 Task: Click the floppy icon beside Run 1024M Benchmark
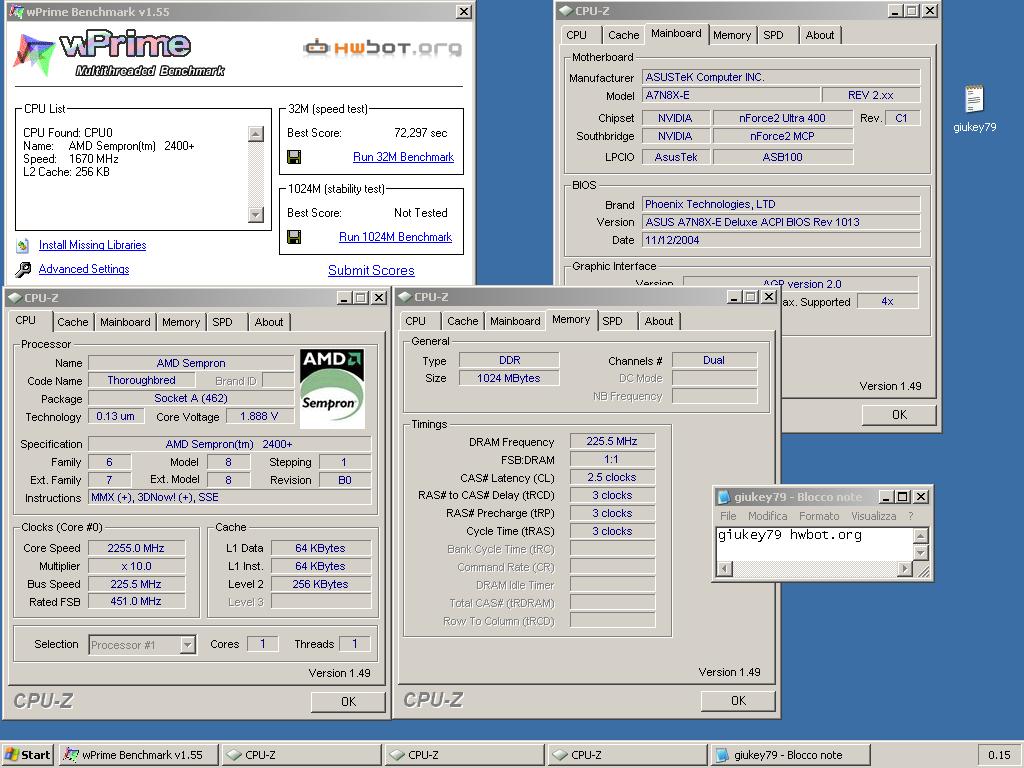point(294,237)
